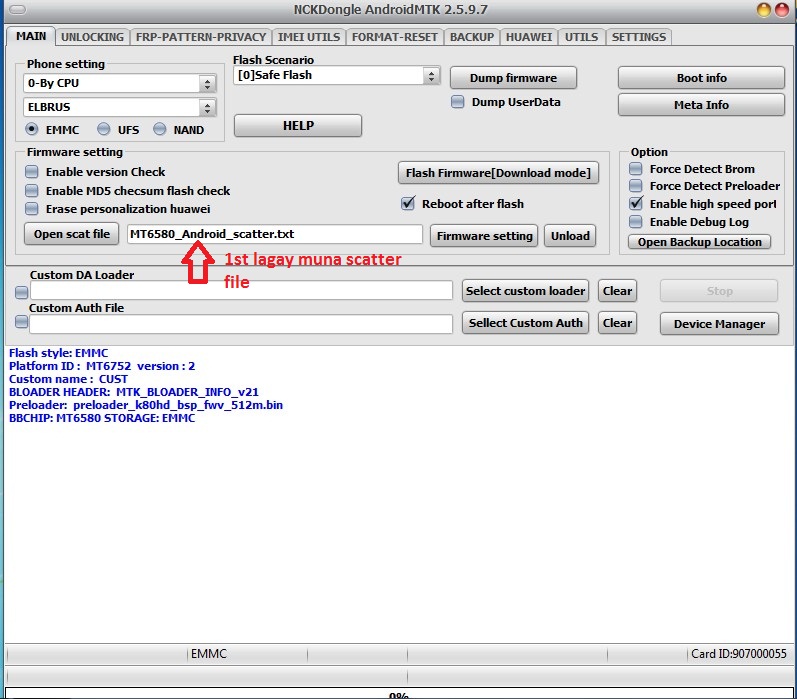The image size is (797, 699).
Task: Enable Force Detect Preloader option
Action: click(635, 186)
